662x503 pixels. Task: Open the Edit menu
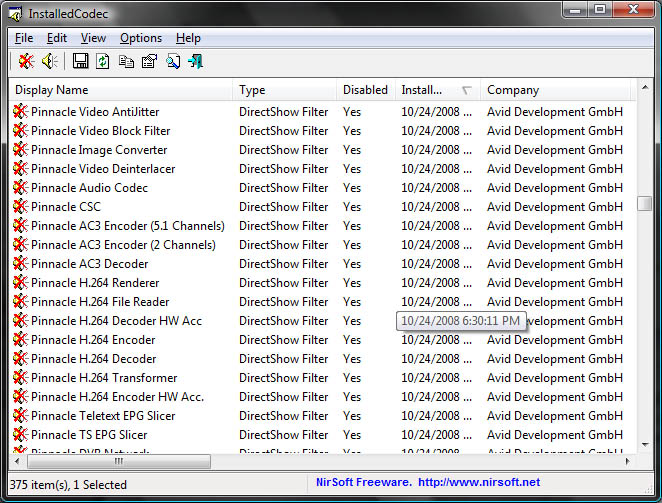click(57, 38)
